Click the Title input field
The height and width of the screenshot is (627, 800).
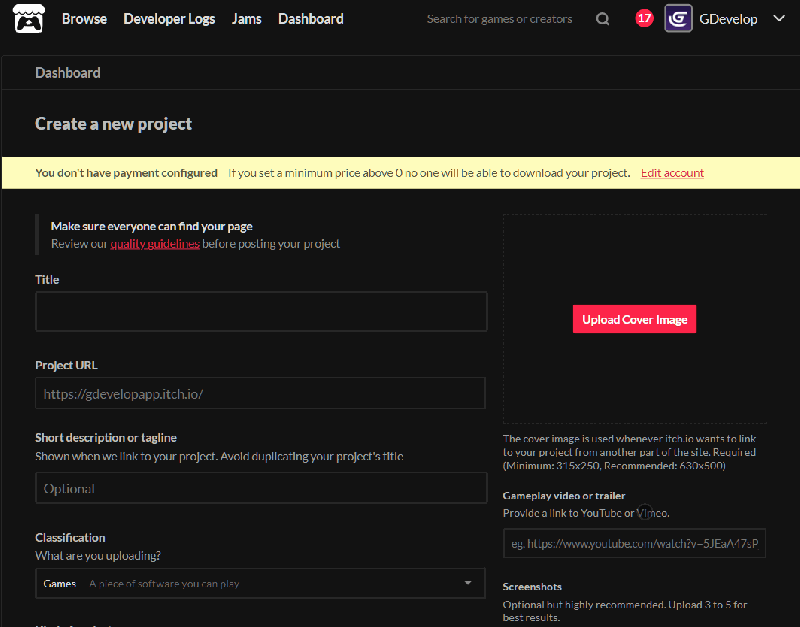click(260, 311)
